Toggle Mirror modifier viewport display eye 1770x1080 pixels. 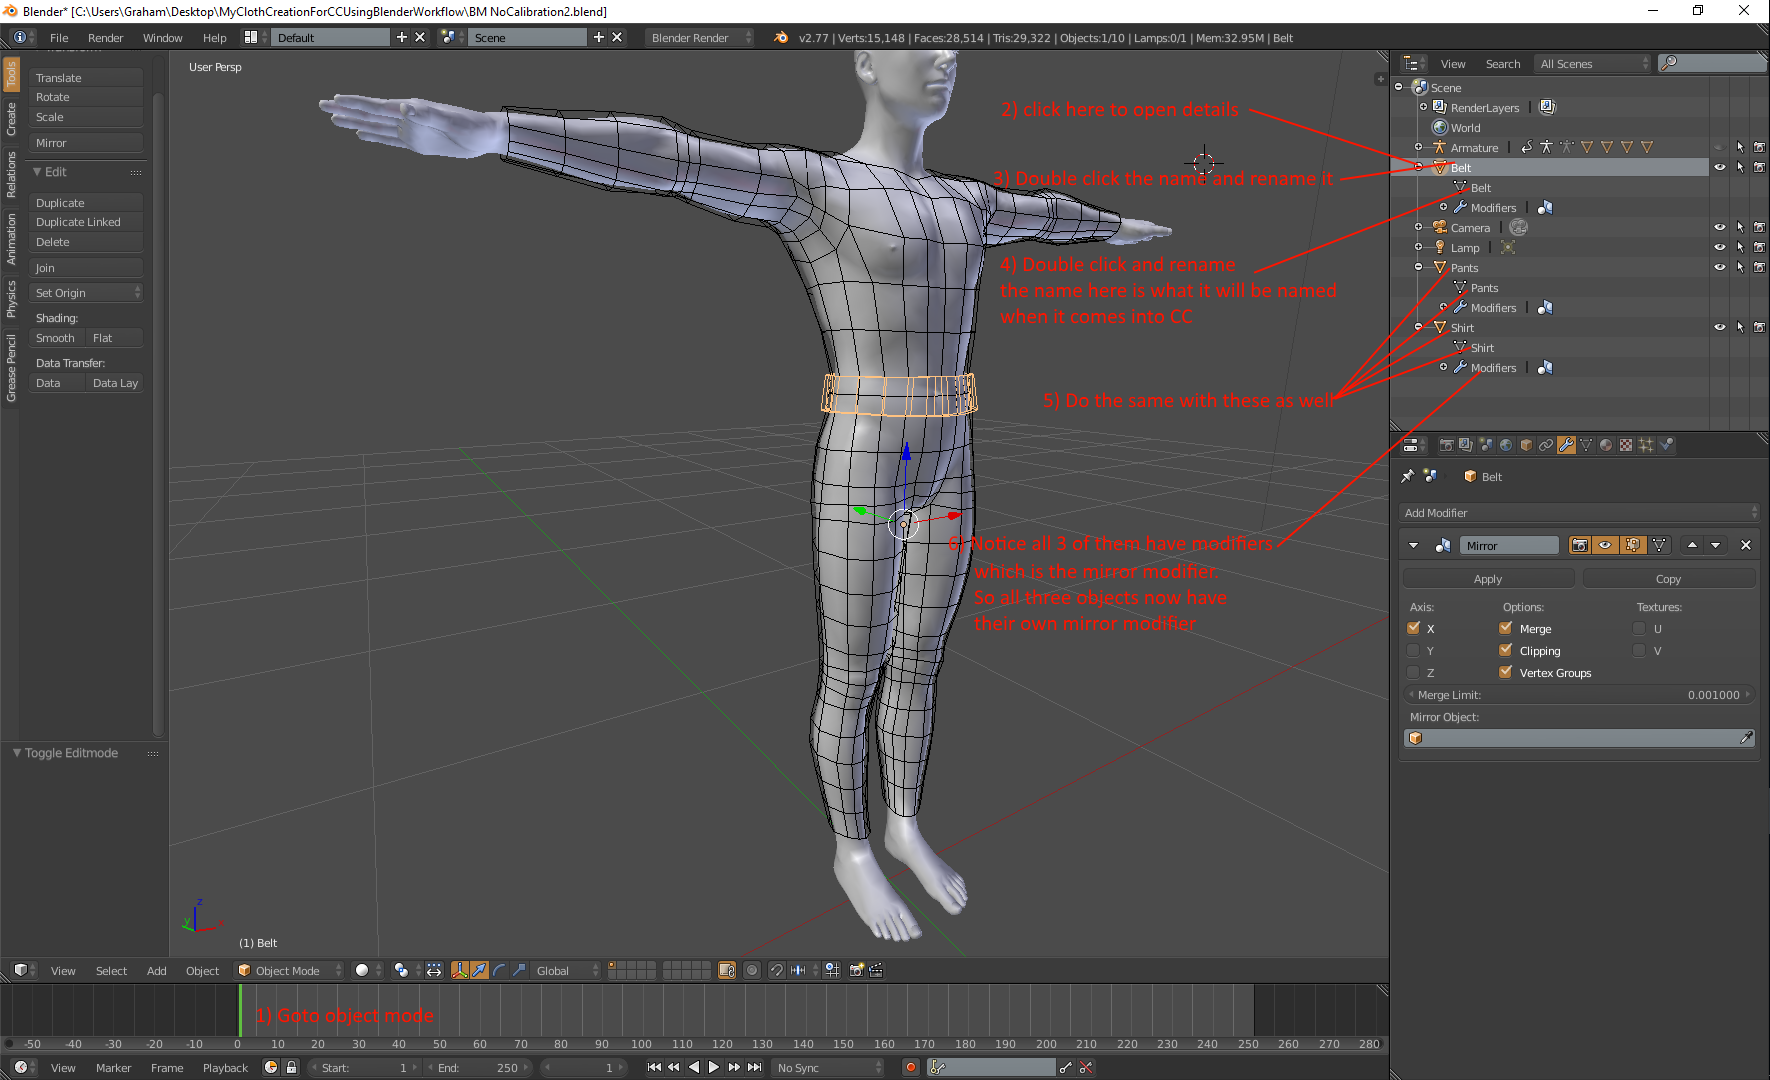coord(1606,545)
